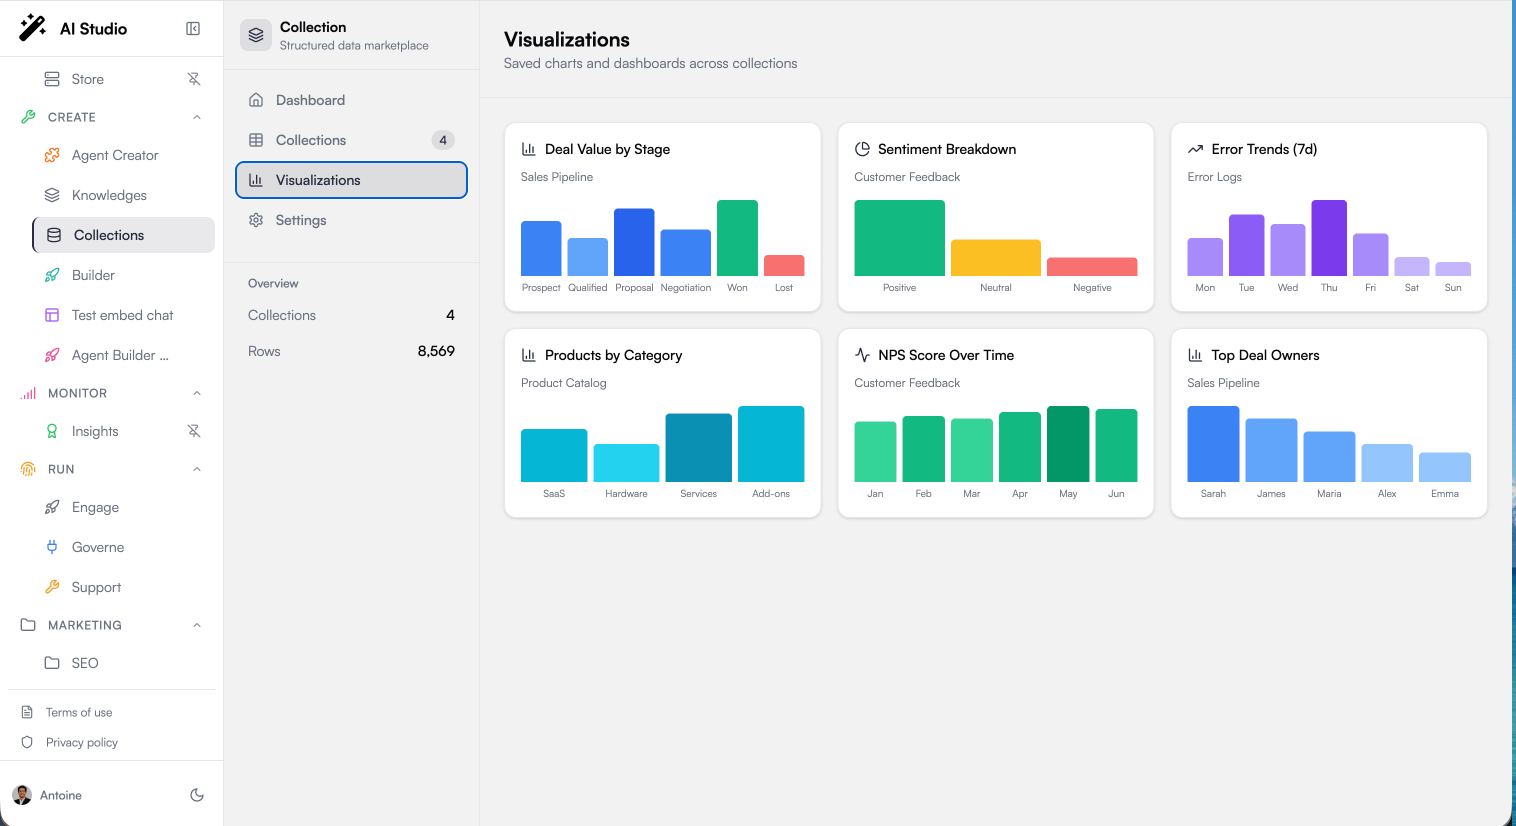Click the Support wrench icon

pos(52,587)
